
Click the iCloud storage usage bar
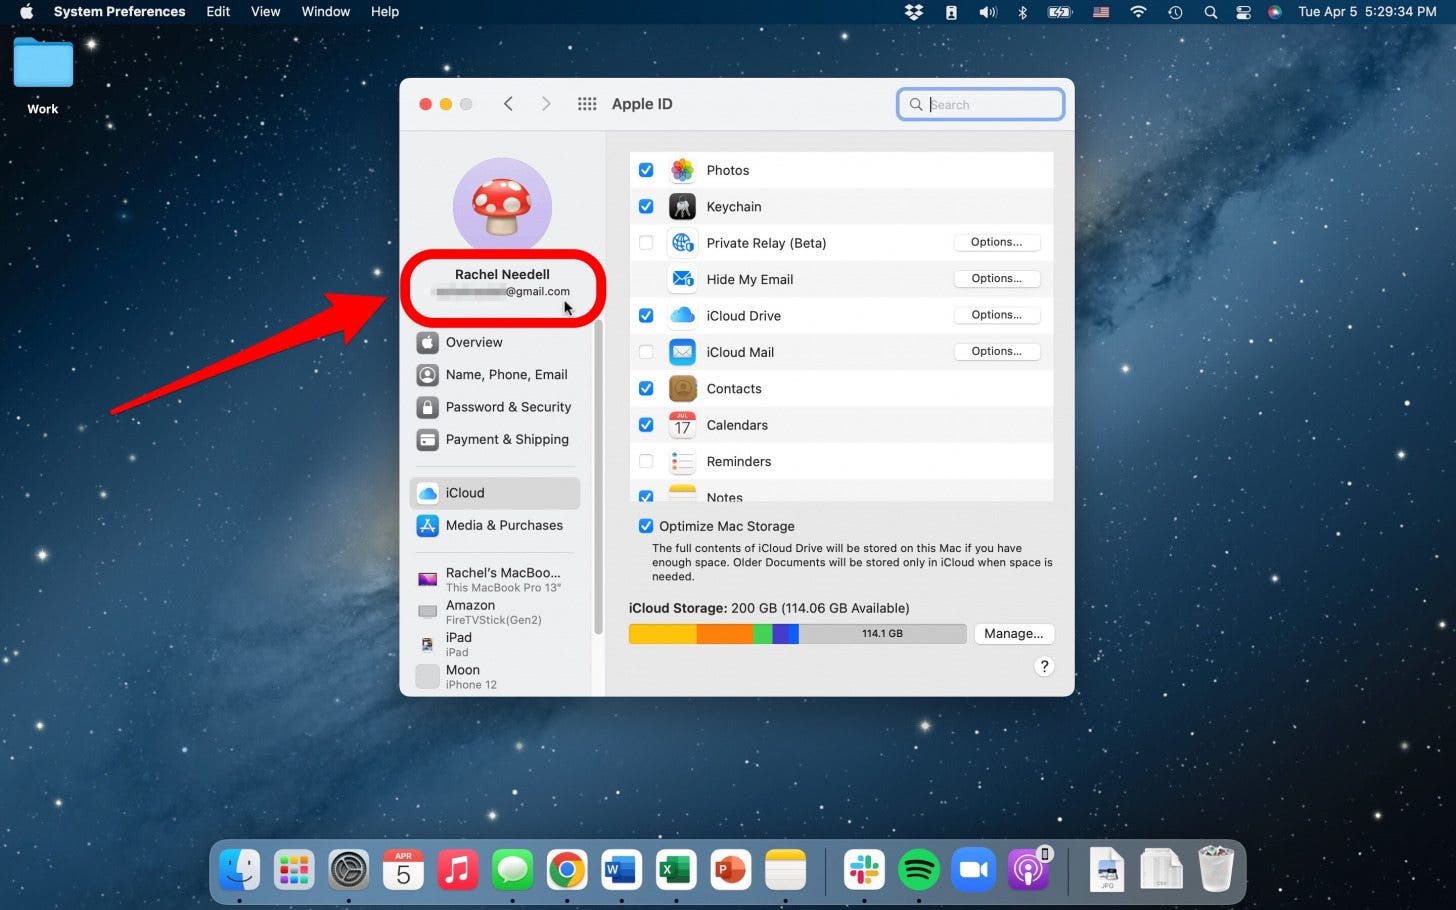[796, 633]
